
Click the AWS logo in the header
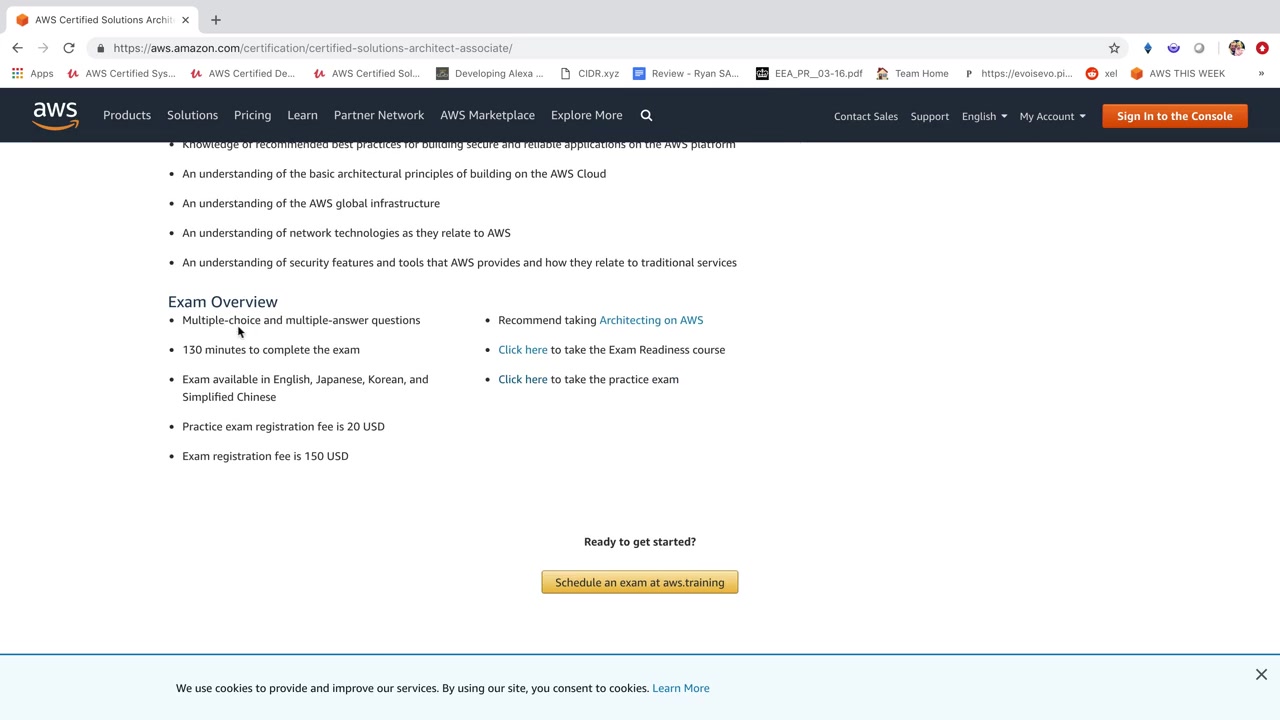coord(55,116)
